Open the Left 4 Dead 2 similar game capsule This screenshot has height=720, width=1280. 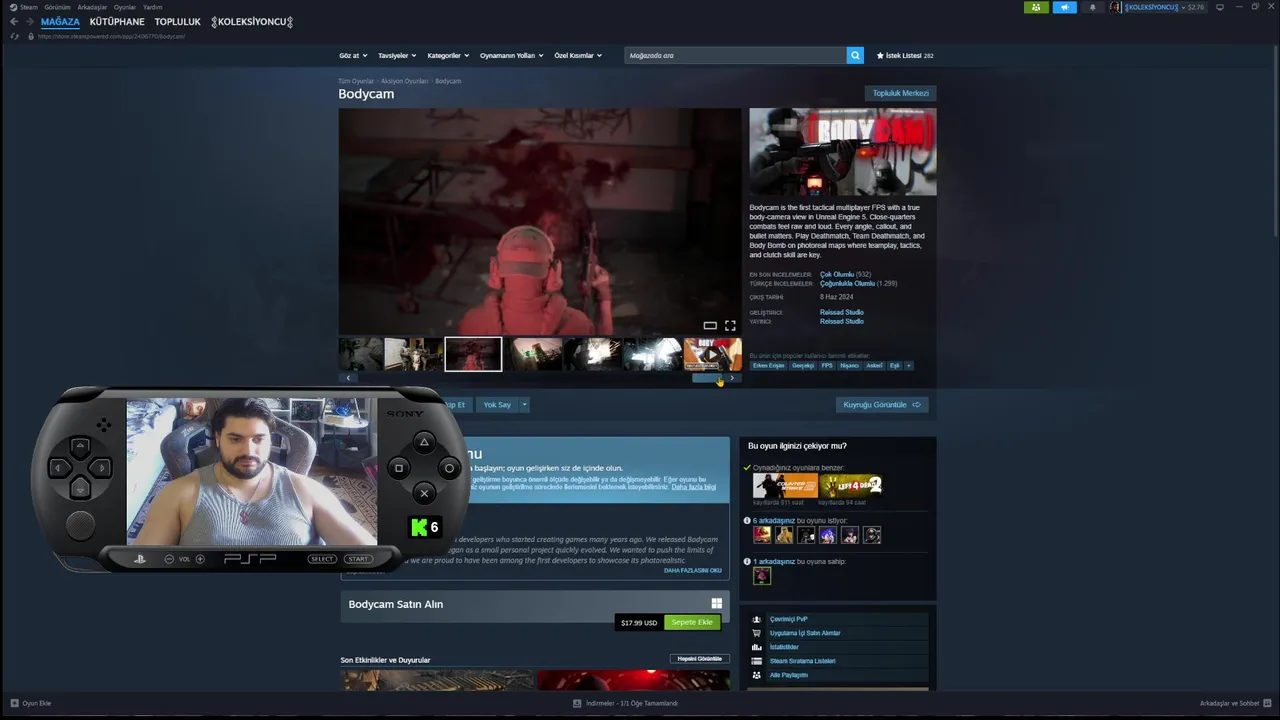pos(850,486)
